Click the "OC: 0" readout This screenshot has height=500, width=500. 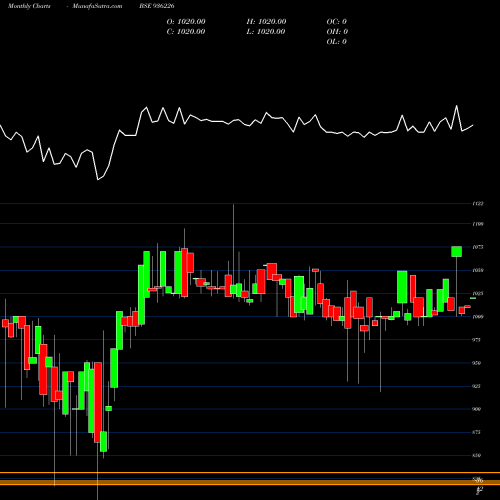click(x=337, y=22)
